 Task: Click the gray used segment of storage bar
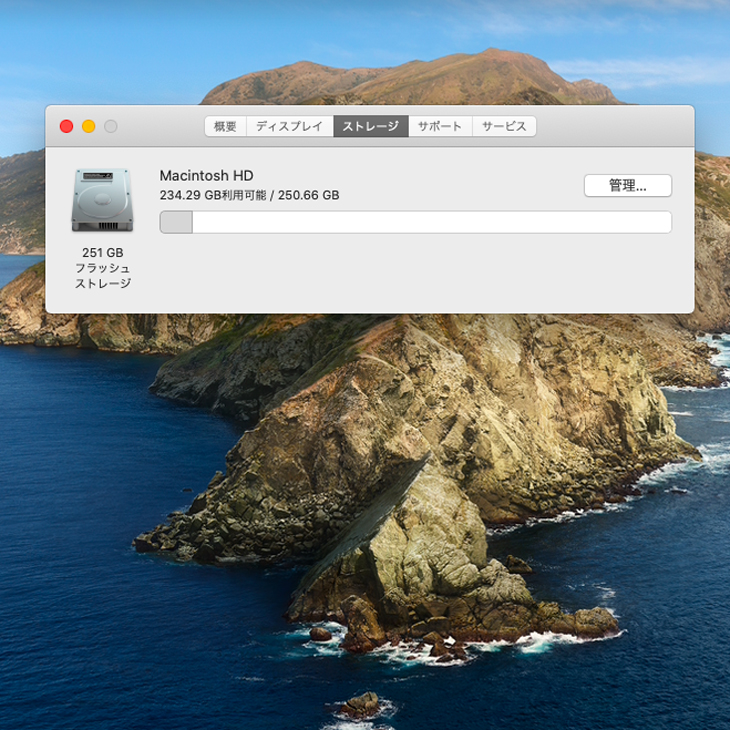tap(176, 222)
